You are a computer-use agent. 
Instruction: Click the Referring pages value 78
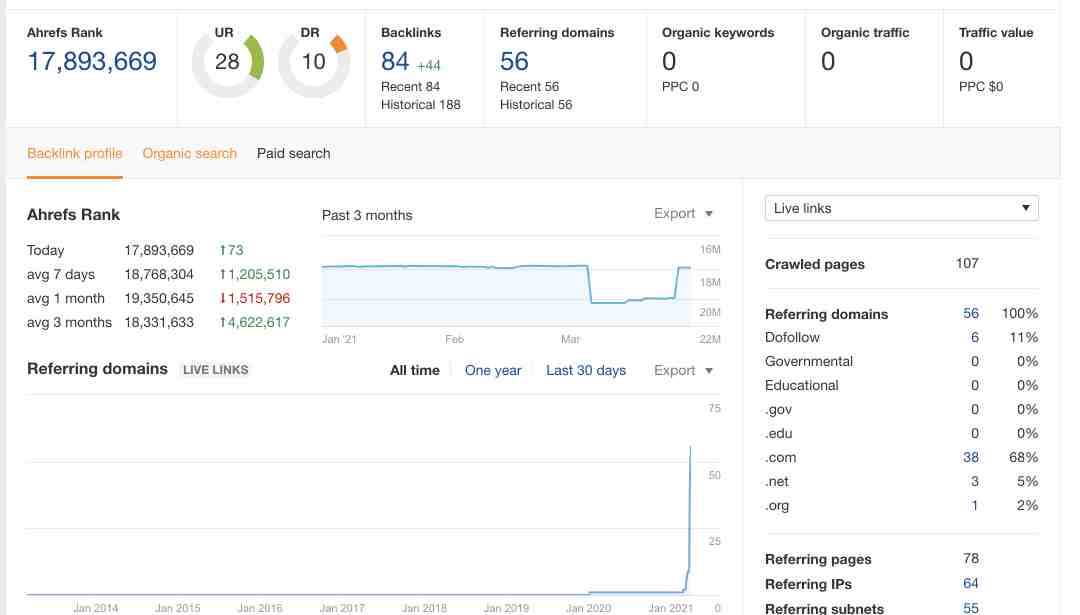pos(970,559)
